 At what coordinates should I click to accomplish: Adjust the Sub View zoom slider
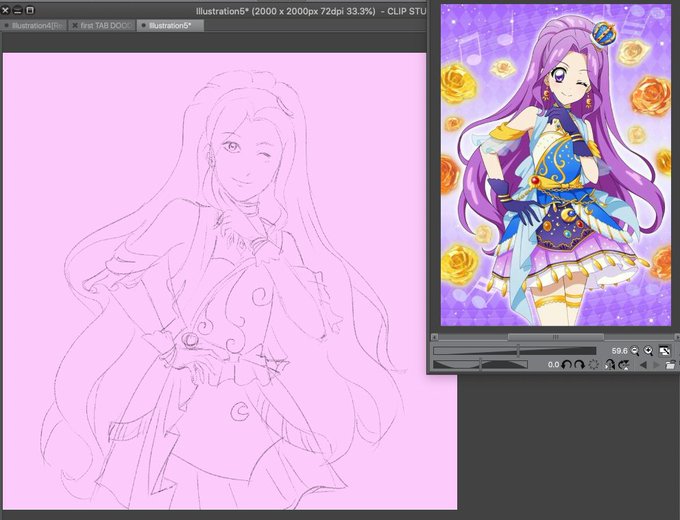click(515, 351)
